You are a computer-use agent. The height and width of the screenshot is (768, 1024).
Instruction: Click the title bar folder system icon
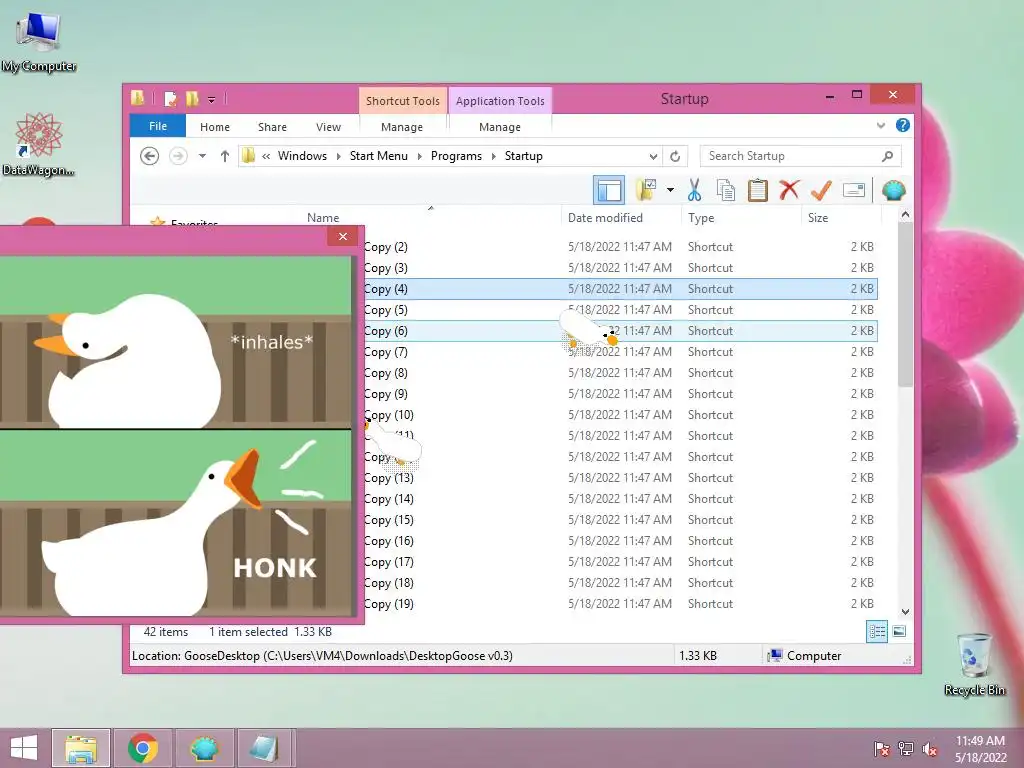click(x=138, y=99)
